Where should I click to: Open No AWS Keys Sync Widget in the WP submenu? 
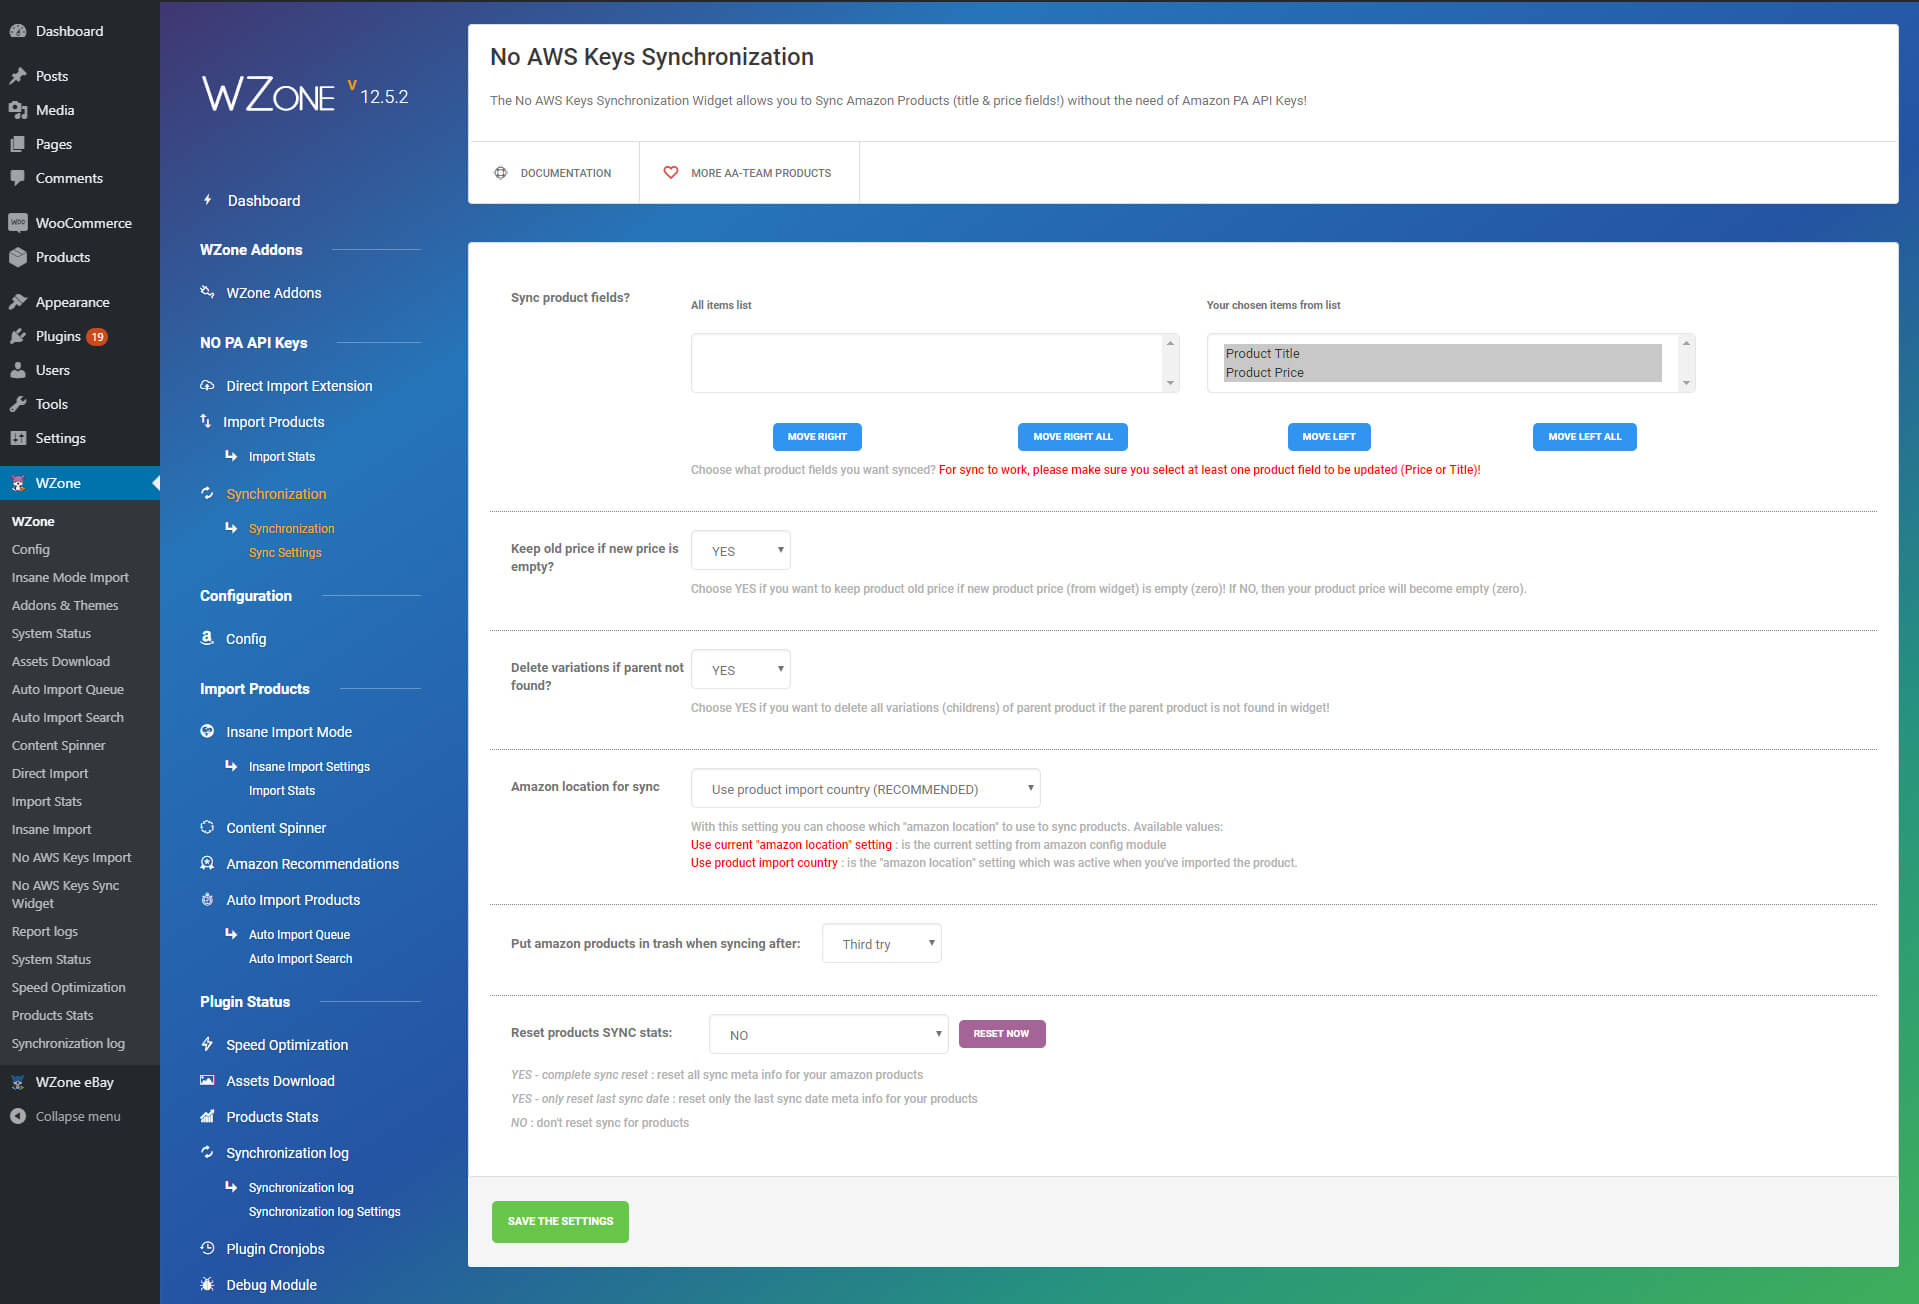(65, 894)
